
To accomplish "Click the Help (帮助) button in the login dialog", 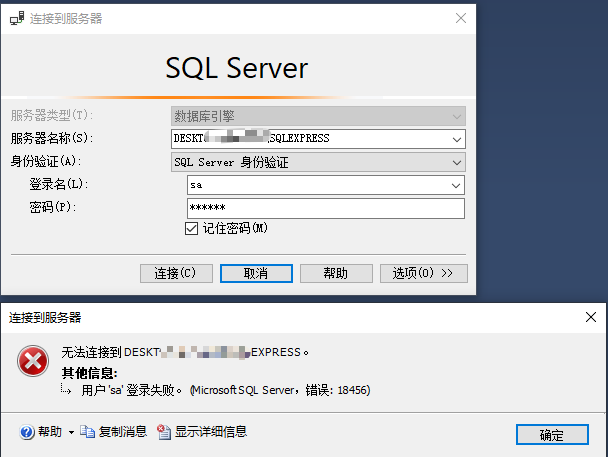I will coord(336,273).
